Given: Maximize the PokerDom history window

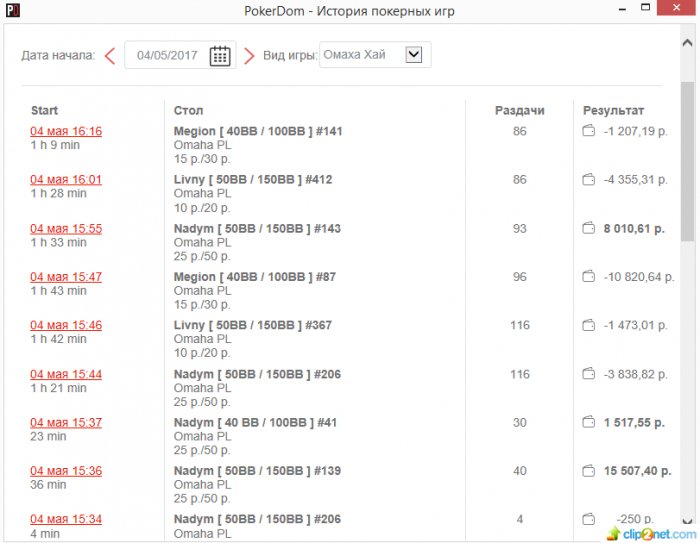Looking at the screenshot, I should [646, 8].
